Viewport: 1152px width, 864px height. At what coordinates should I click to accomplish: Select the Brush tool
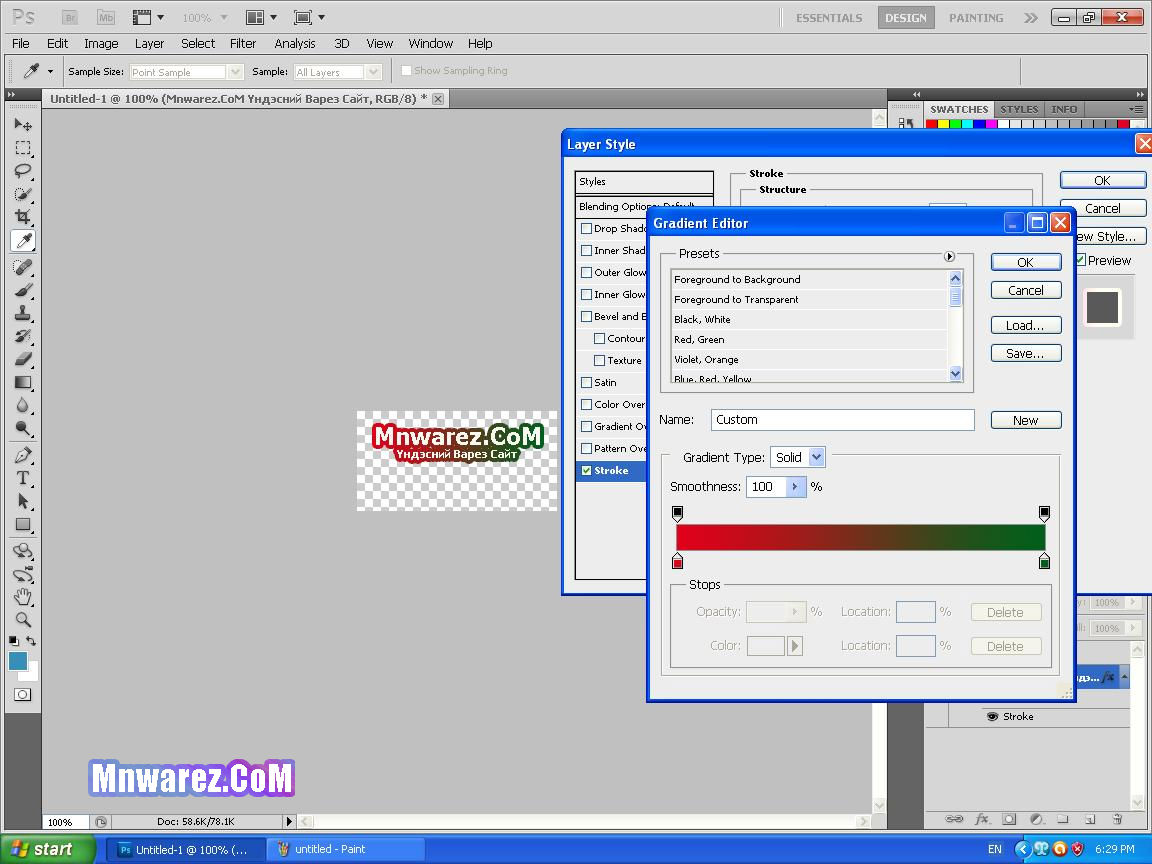click(x=23, y=290)
